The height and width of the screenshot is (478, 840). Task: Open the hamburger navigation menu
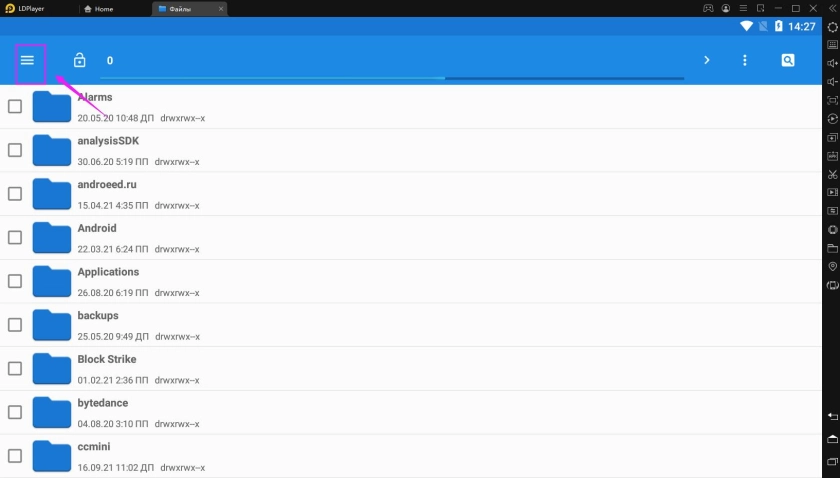tap(28, 61)
